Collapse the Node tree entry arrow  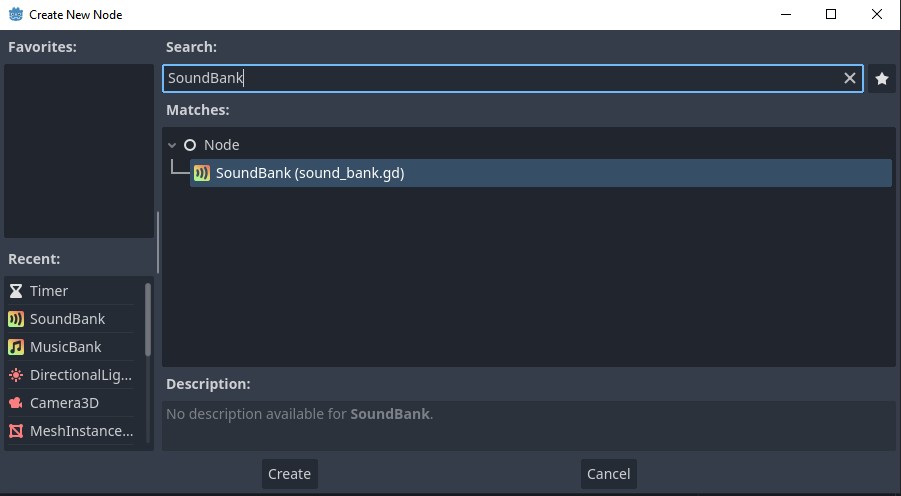(x=172, y=145)
